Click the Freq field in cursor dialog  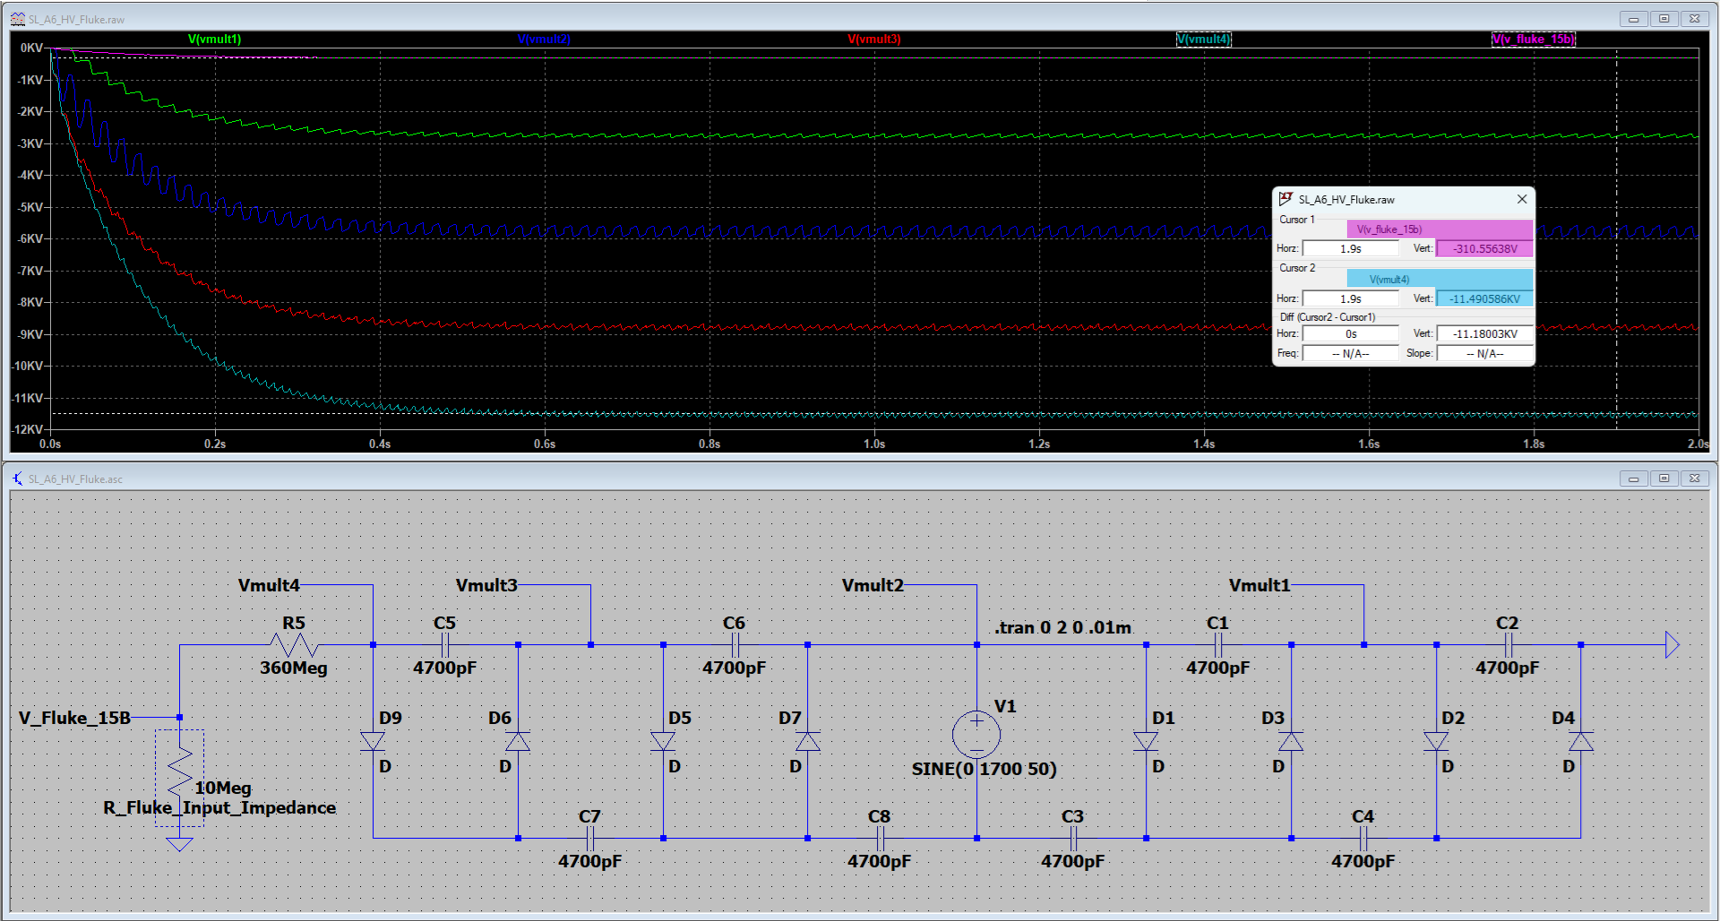coord(1350,353)
